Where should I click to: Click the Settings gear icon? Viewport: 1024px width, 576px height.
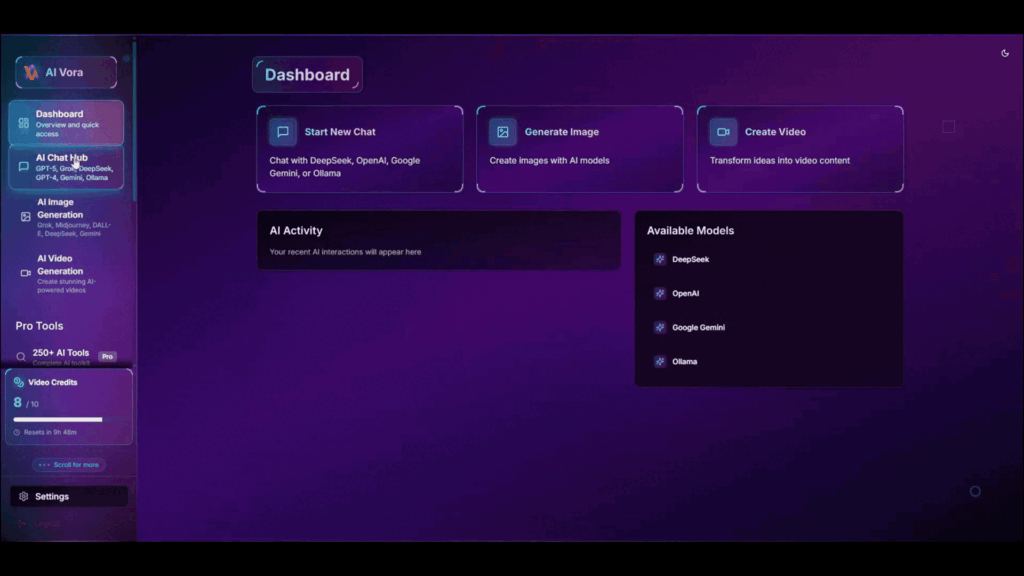pos(24,496)
